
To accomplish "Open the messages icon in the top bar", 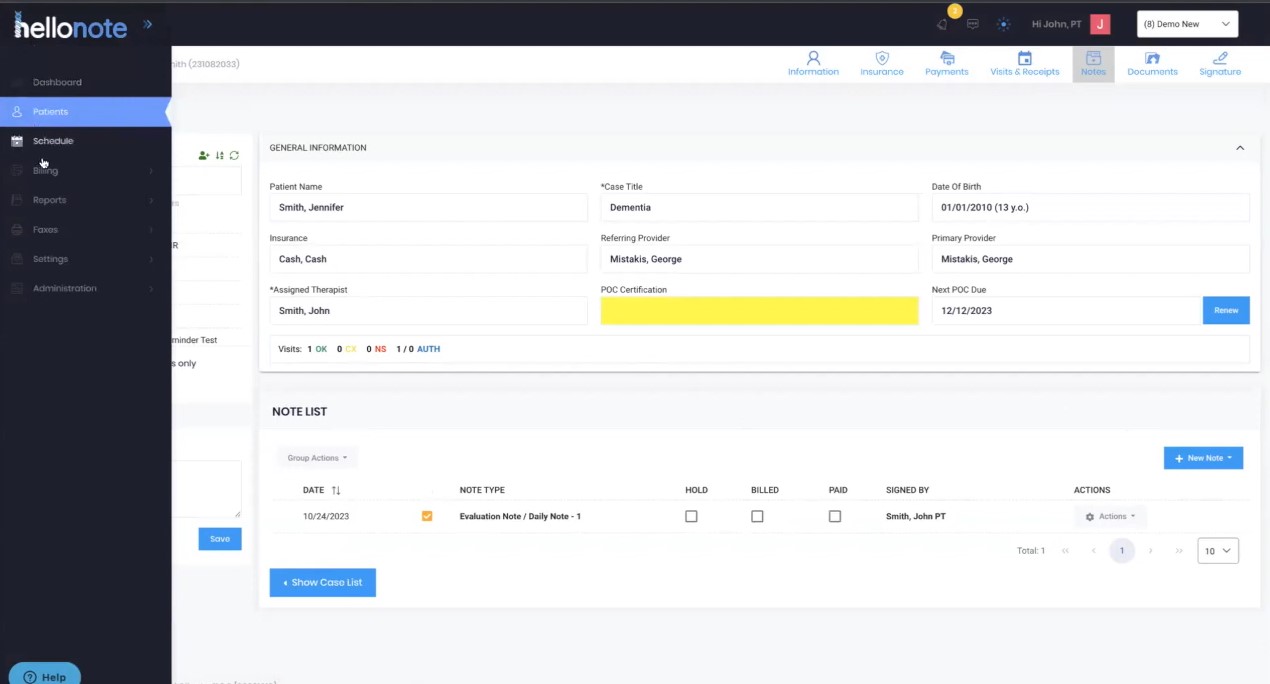I will (x=972, y=24).
